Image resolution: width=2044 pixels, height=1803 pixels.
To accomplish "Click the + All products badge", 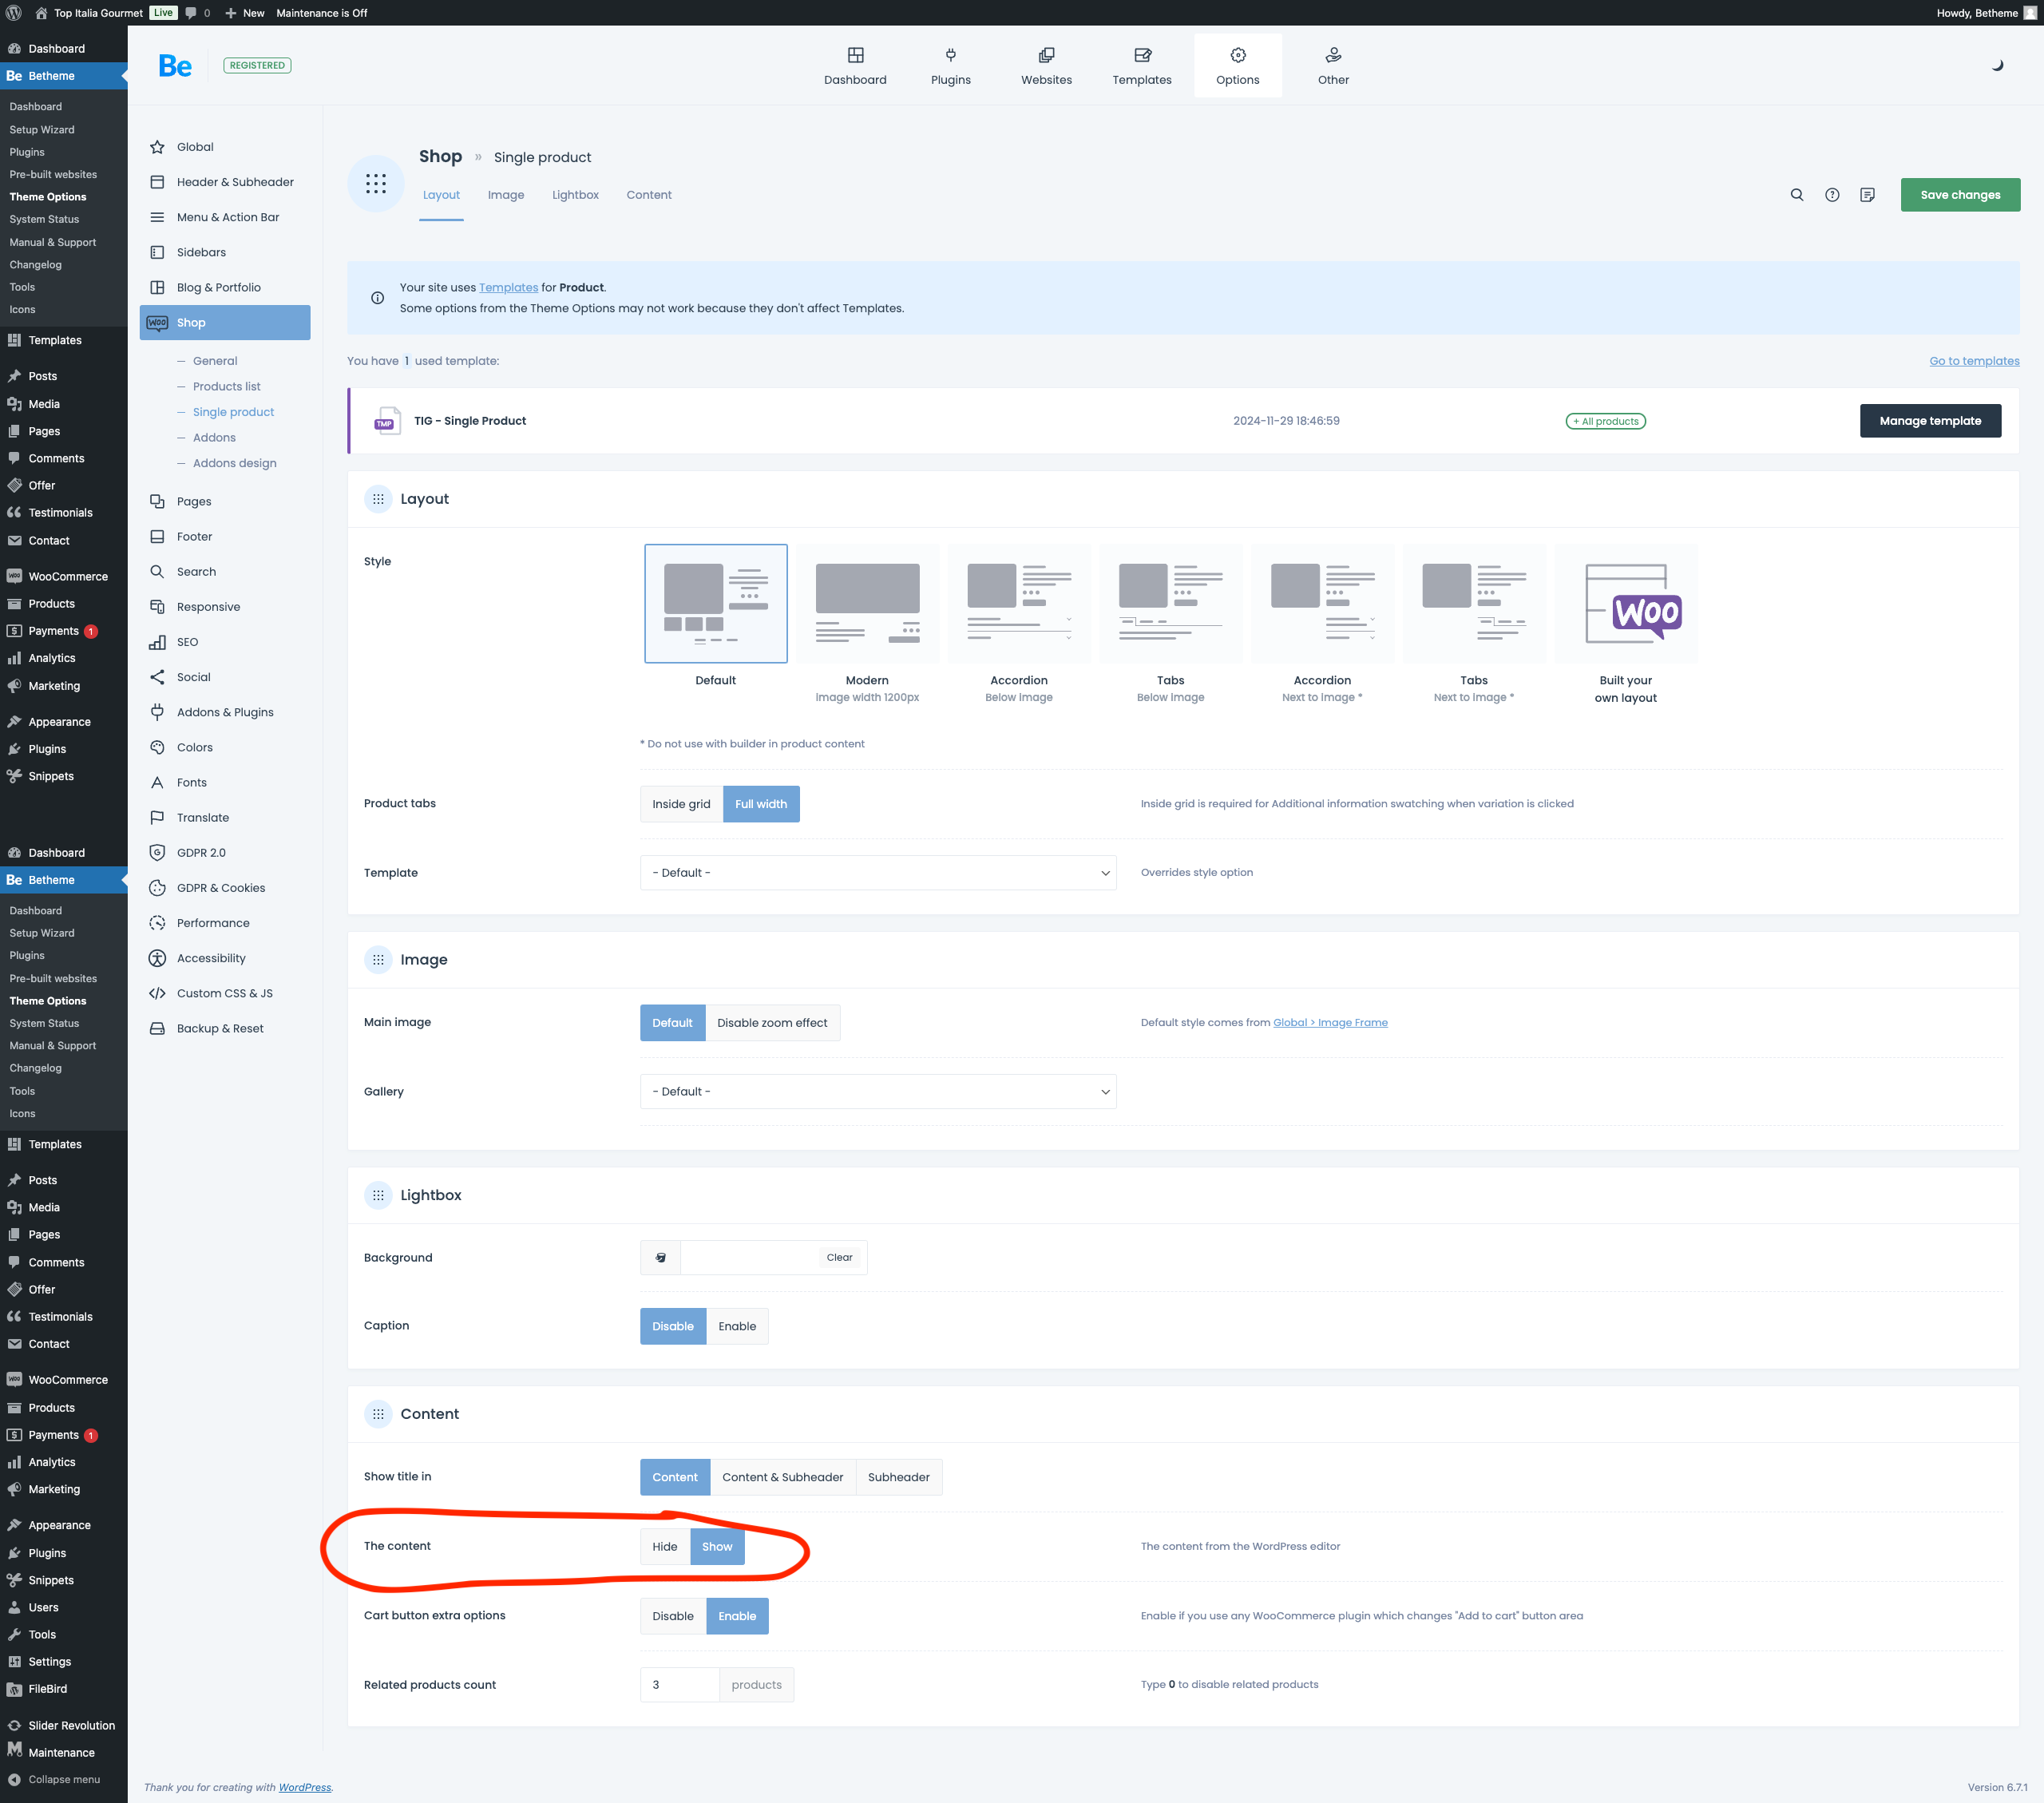I will click(1605, 421).
